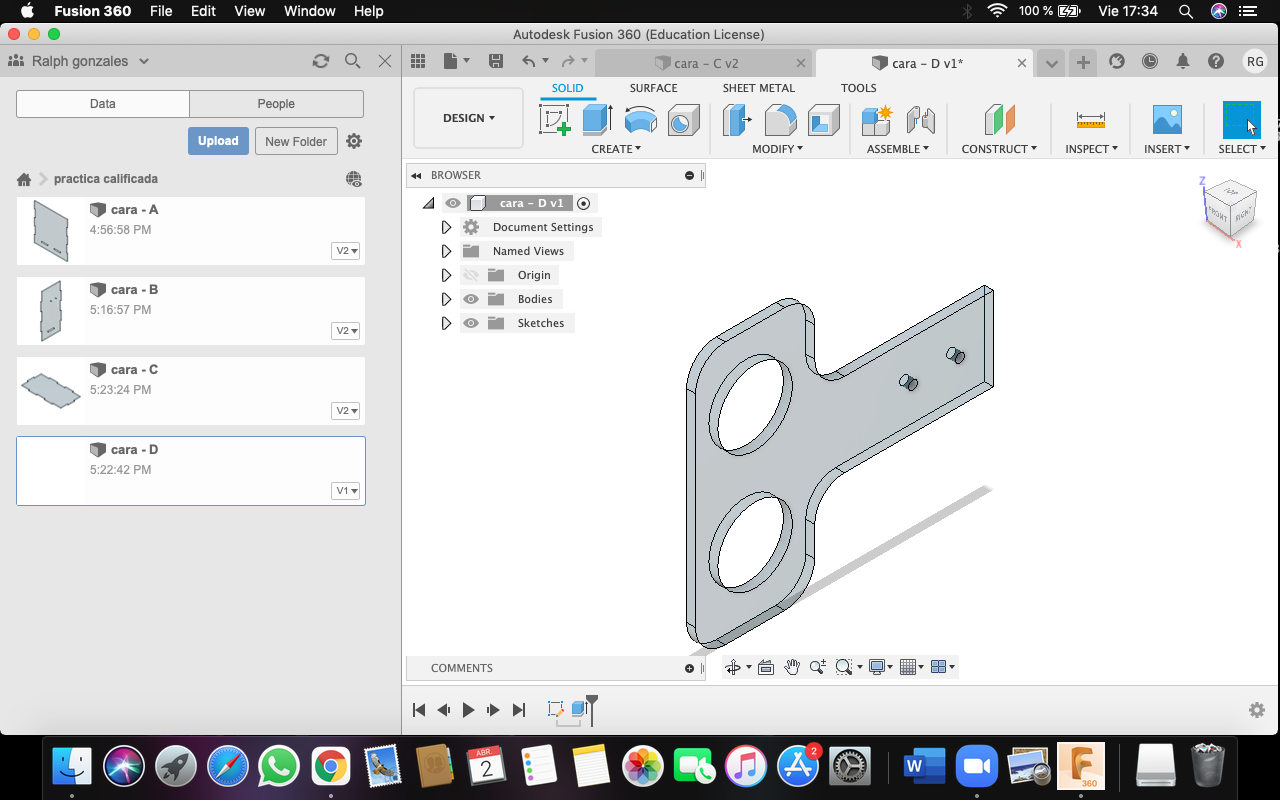Open cara - A version V2 dropdown

346,251
